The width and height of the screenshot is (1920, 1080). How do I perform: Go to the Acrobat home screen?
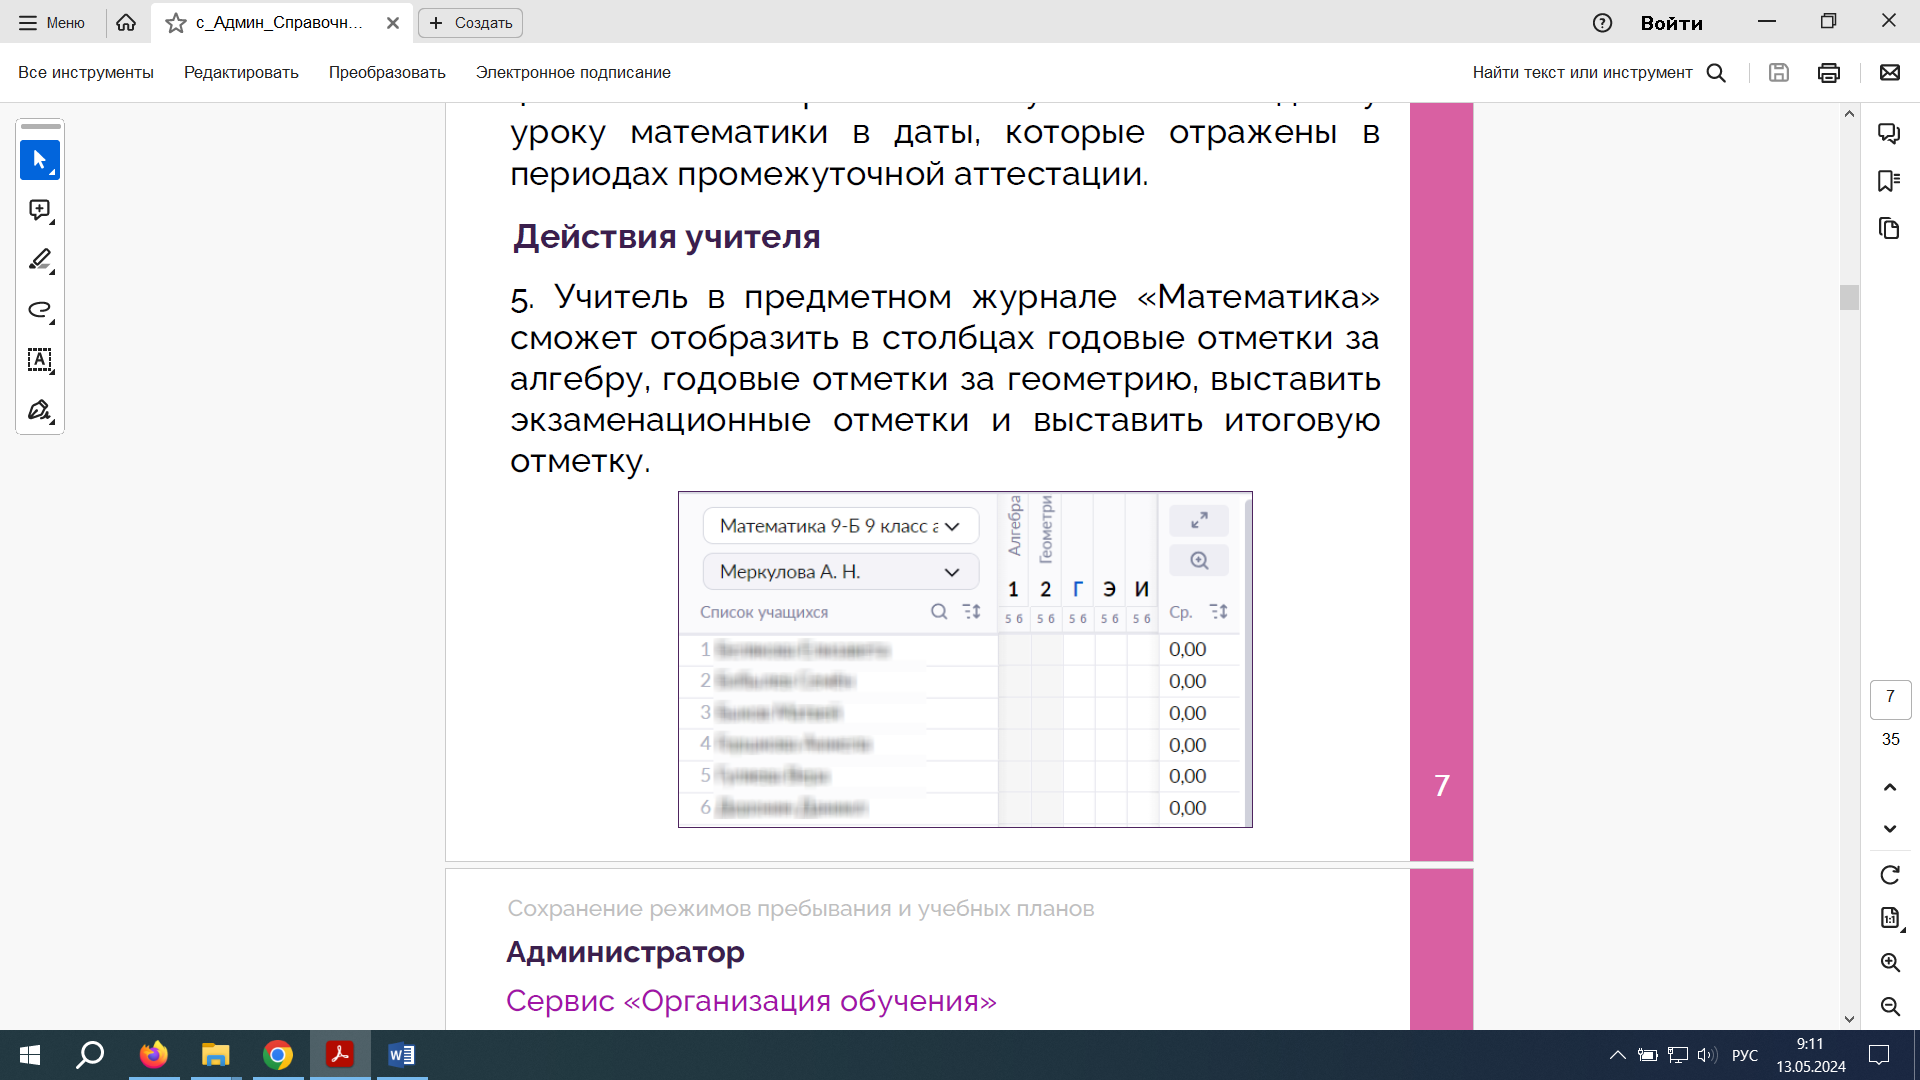[x=126, y=22]
